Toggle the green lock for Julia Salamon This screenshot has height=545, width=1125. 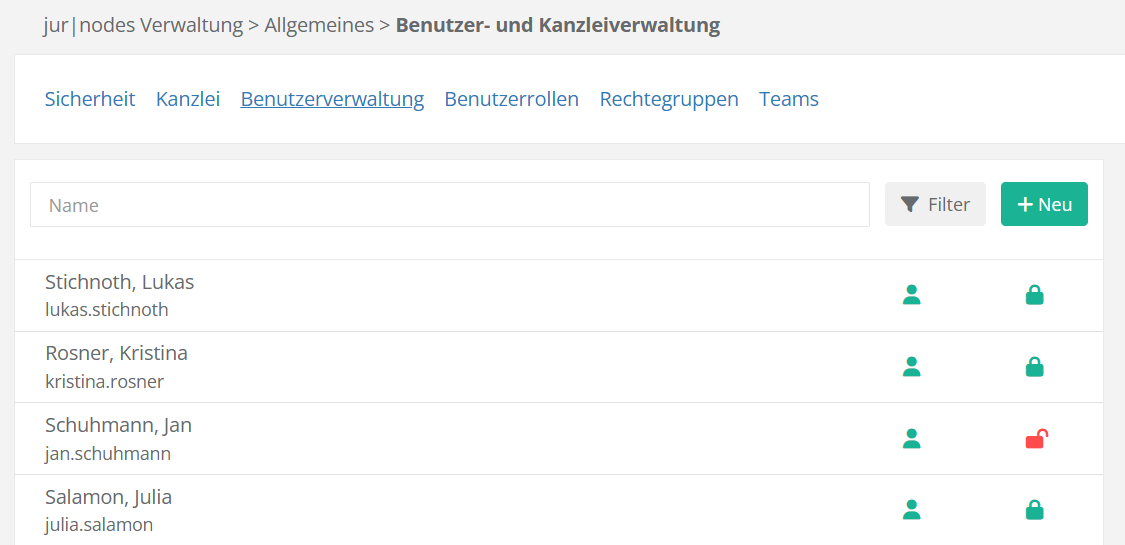tap(1034, 511)
